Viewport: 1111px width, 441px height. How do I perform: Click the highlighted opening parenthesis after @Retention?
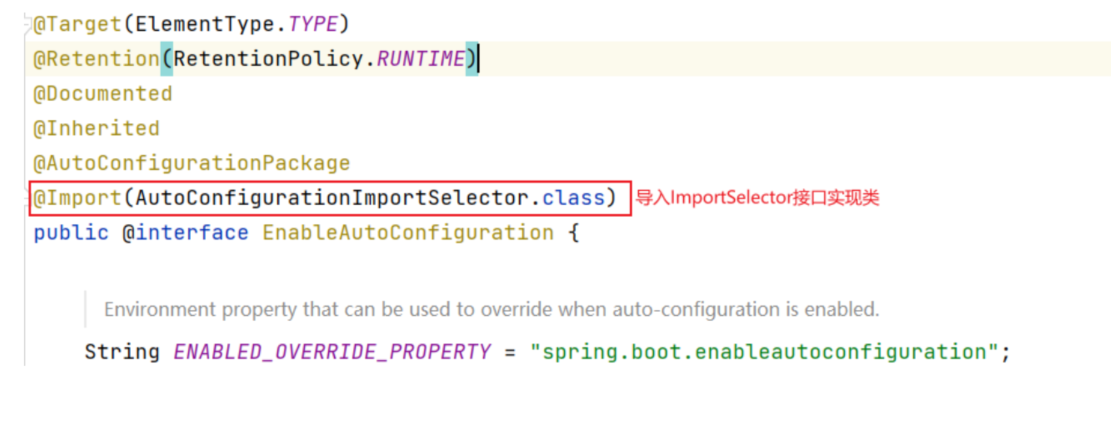click(x=166, y=59)
